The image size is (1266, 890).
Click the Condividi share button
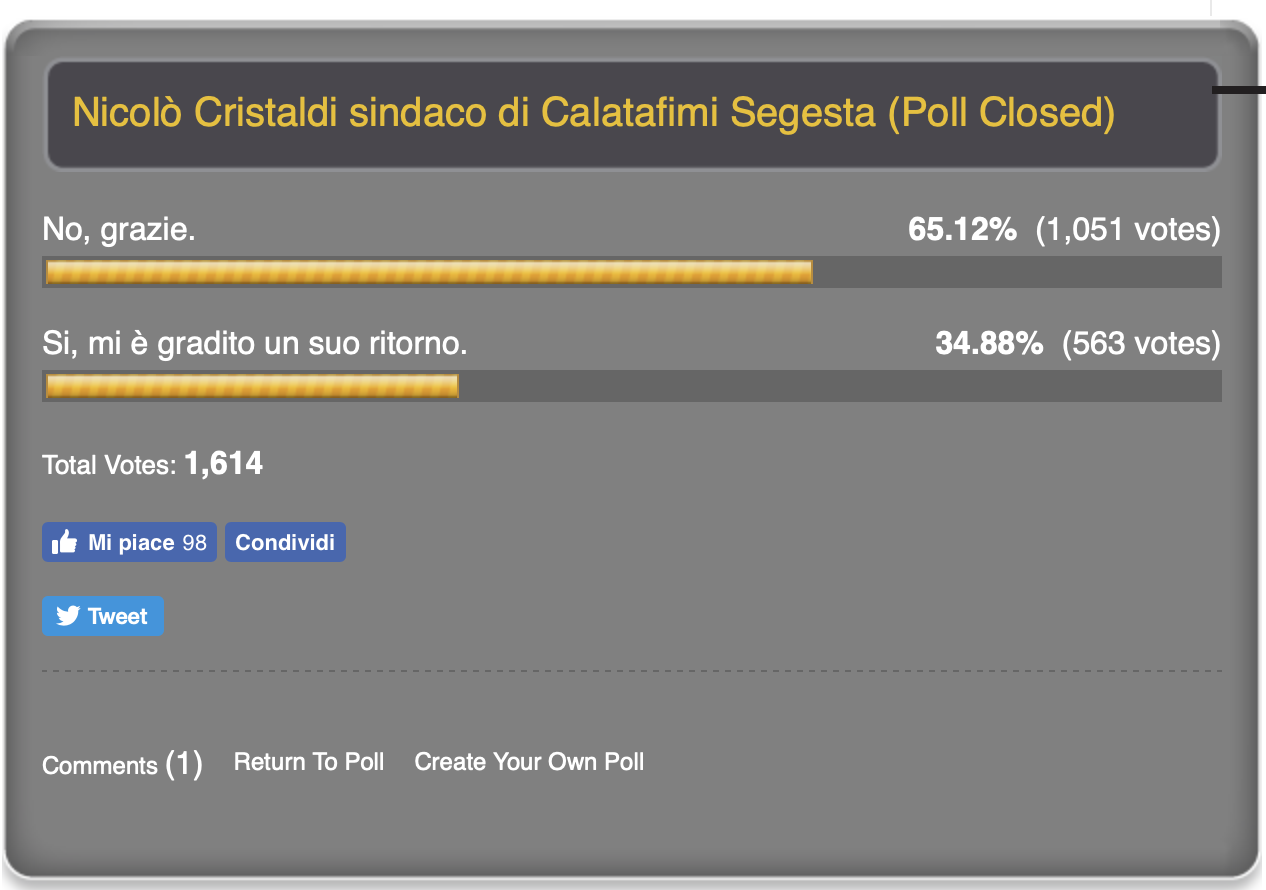click(x=285, y=542)
